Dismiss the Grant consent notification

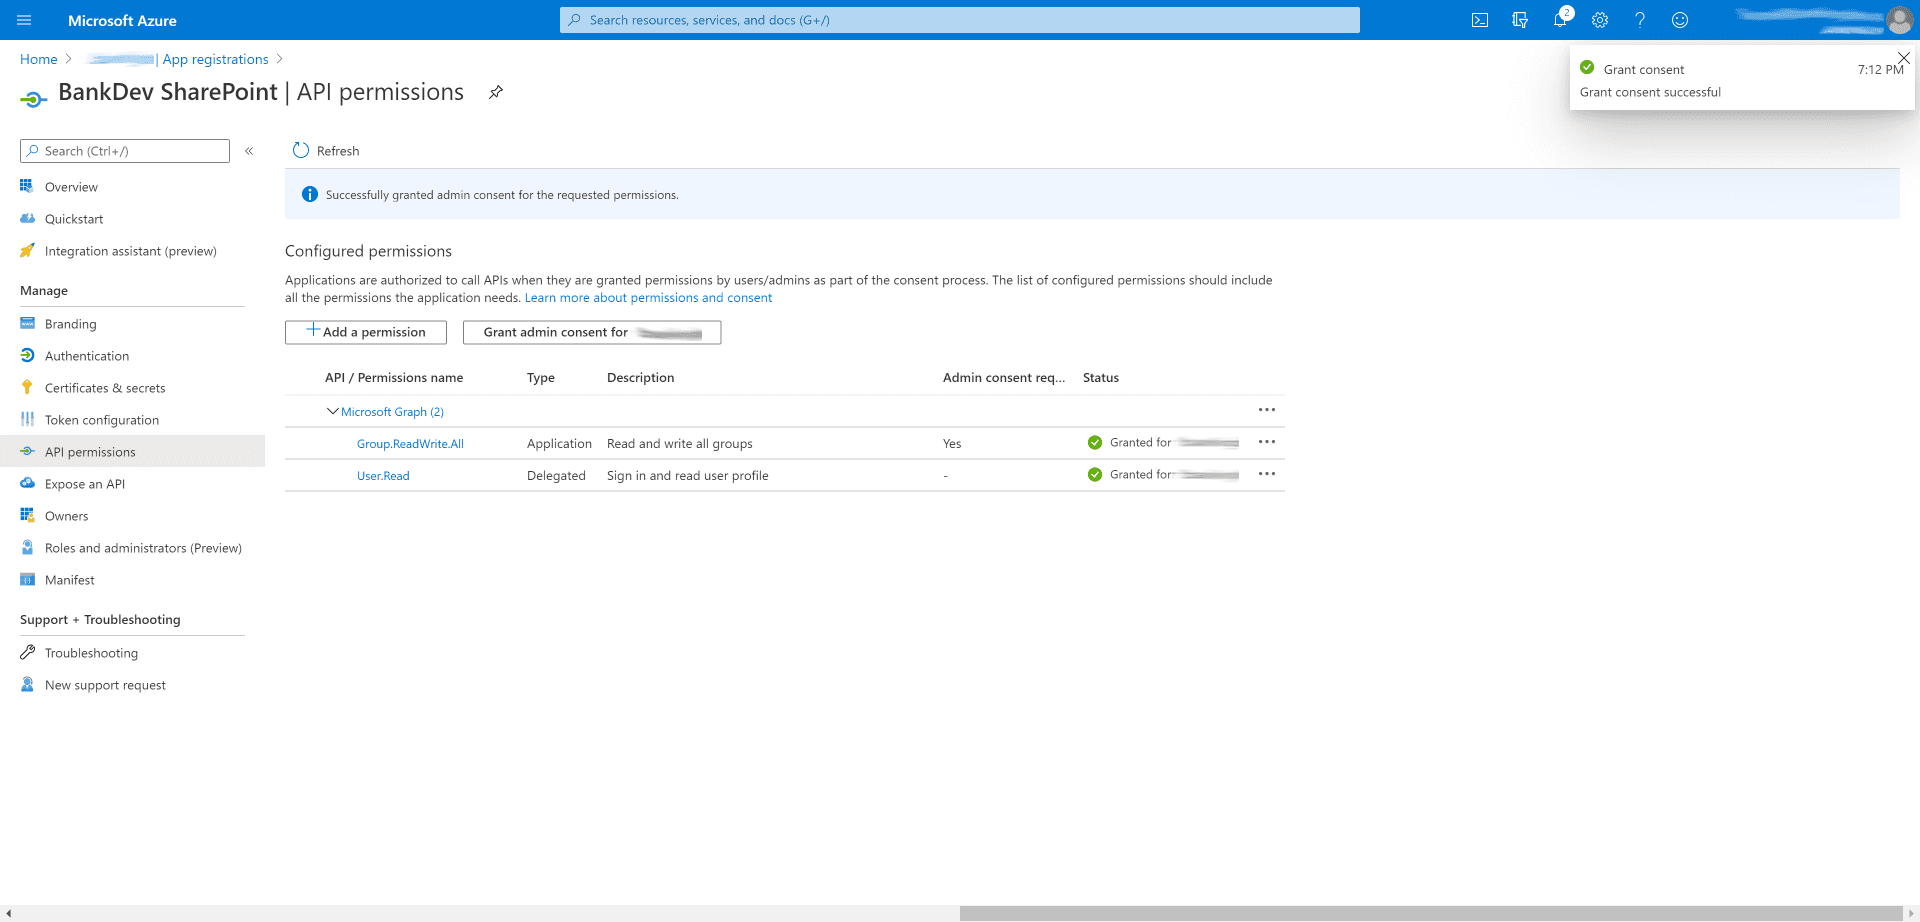(1903, 58)
